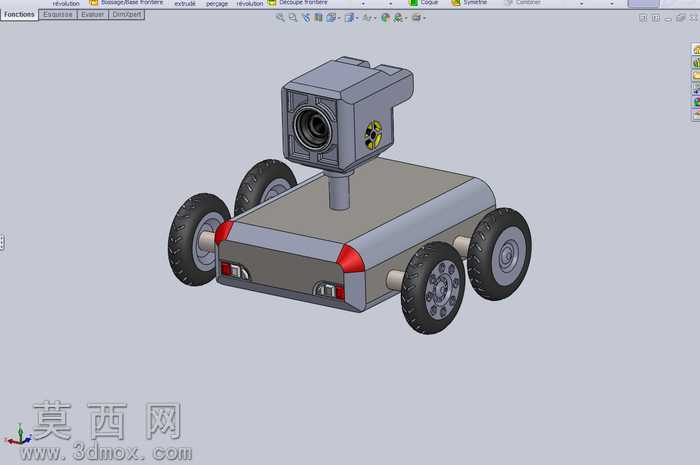Switch to the Evaluer tab
The image size is (700, 465).
pyautogui.click(x=92, y=15)
